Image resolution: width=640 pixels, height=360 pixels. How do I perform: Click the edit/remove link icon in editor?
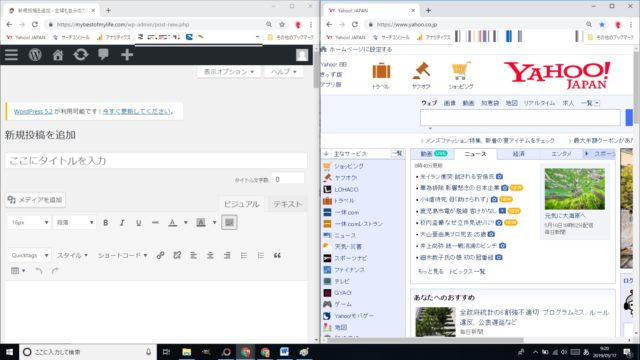point(177,255)
